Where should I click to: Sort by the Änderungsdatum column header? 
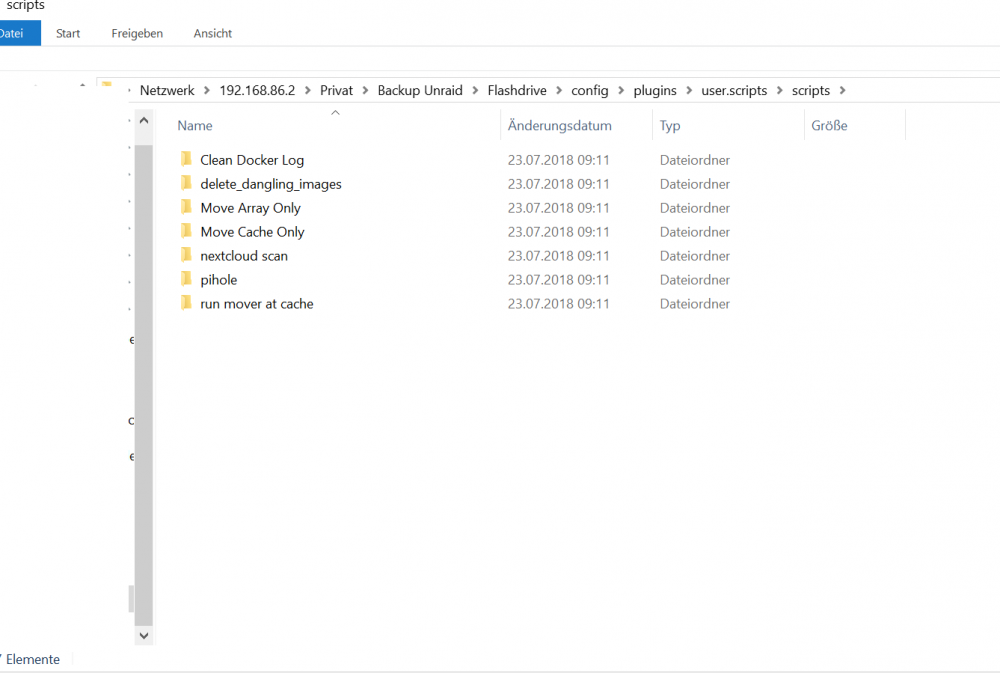click(559, 126)
